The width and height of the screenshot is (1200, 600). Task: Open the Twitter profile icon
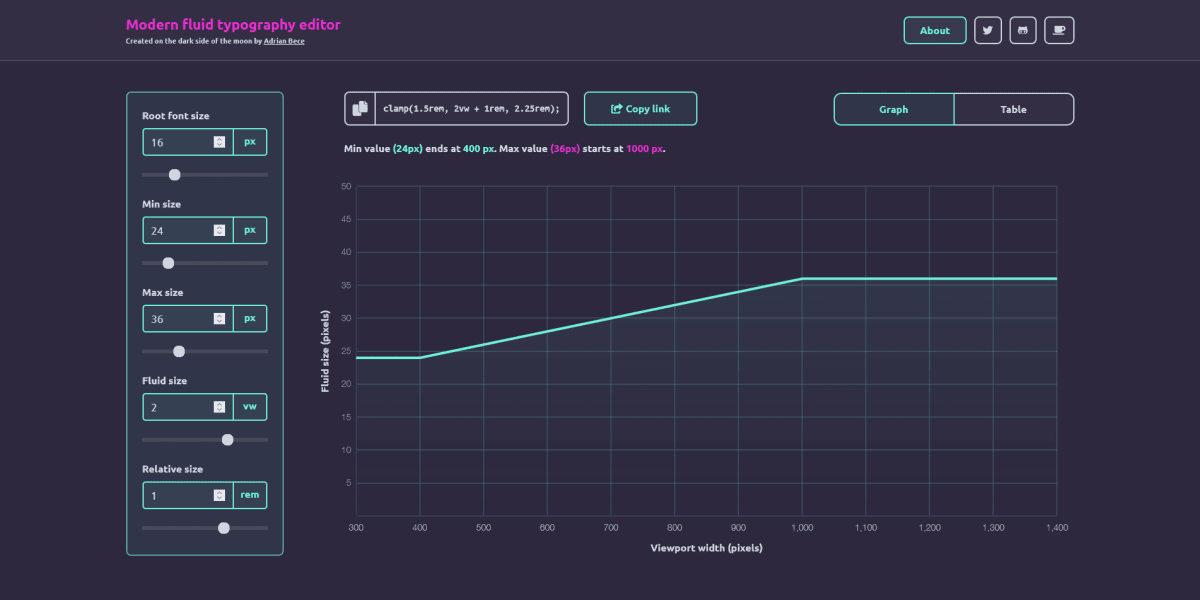tap(988, 31)
